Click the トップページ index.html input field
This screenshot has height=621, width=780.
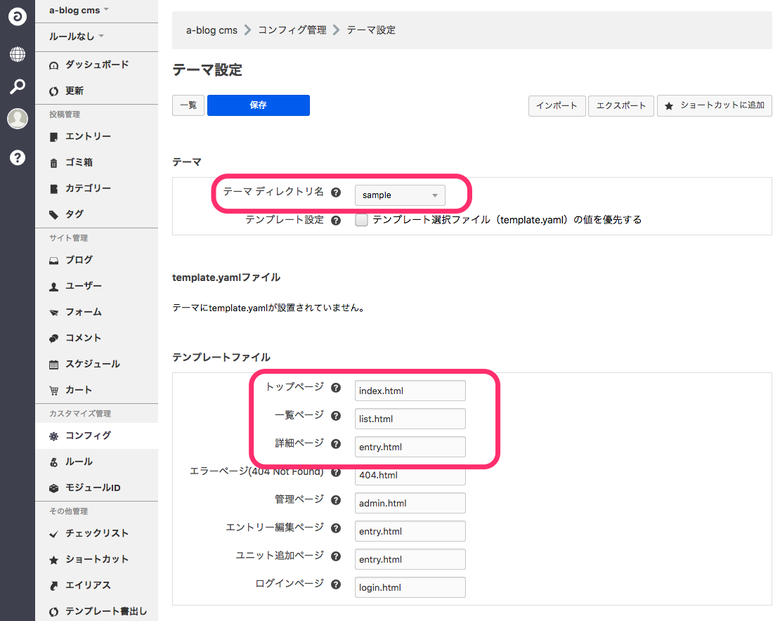tap(410, 390)
